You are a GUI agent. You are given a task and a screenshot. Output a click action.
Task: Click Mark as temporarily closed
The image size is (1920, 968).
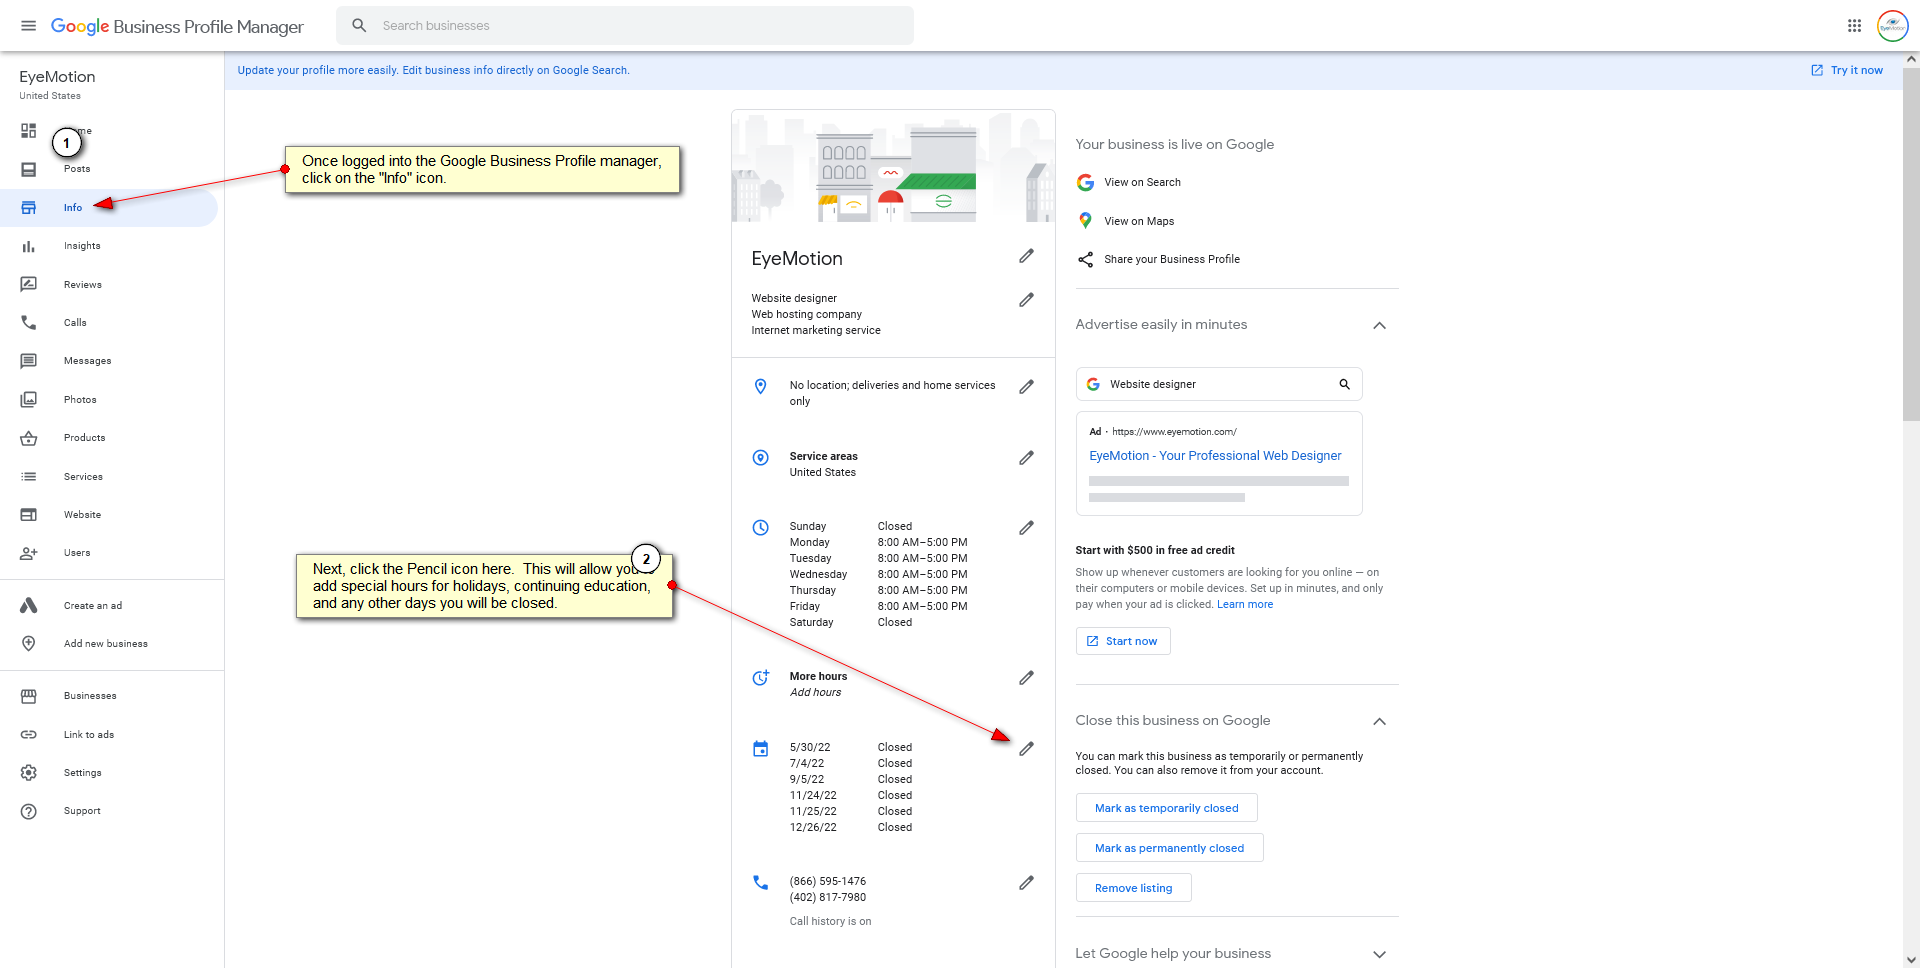point(1167,808)
